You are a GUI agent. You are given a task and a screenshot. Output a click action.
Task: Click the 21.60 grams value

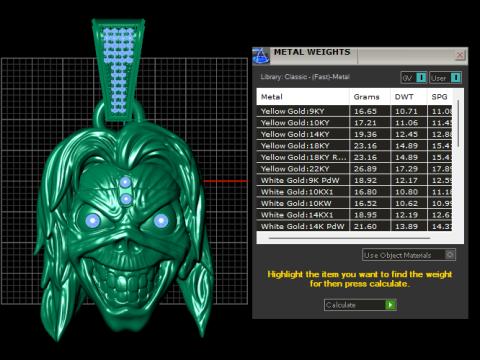365,226
